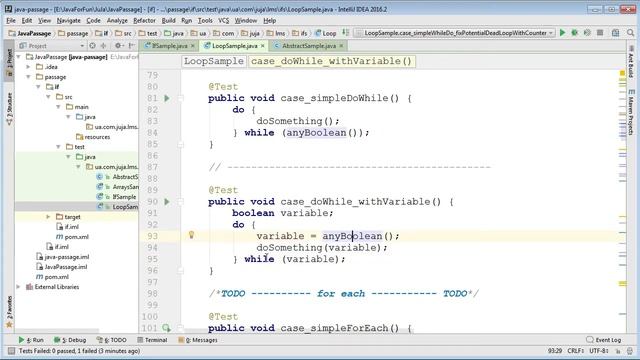The height and width of the screenshot is (360, 640).
Task: Collapse the JavaPassage root tree node
Action: pyautogui.click(x=19, y=57)
